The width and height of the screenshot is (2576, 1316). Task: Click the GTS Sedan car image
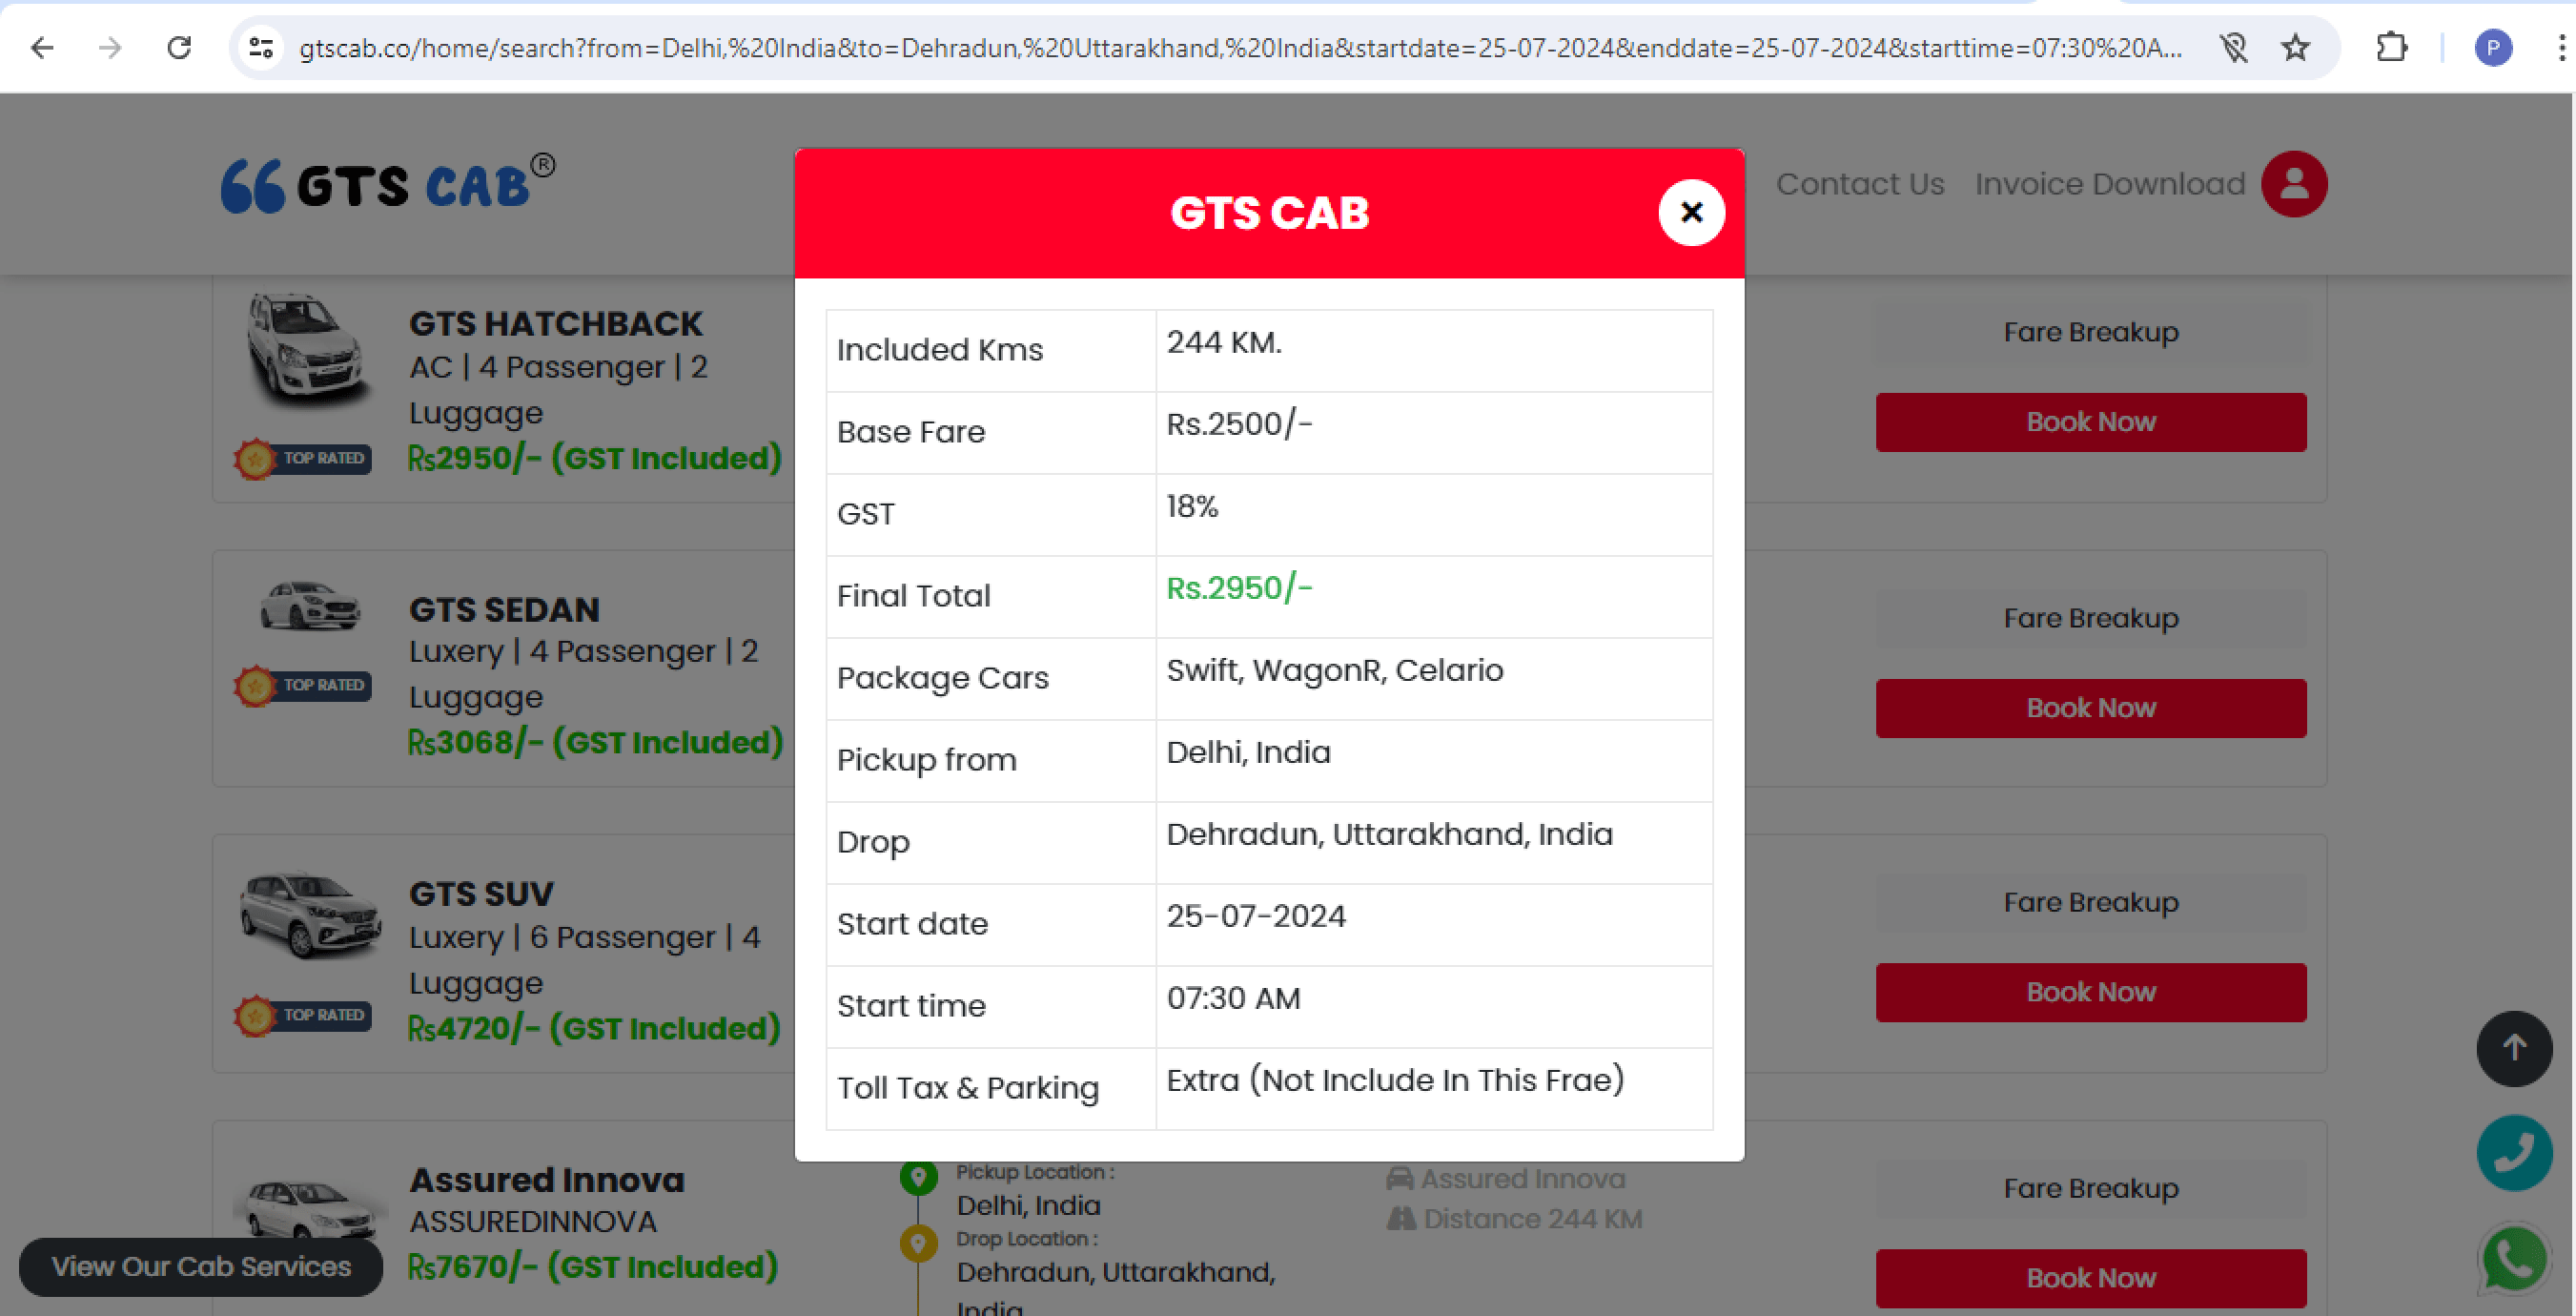(309, 606)
